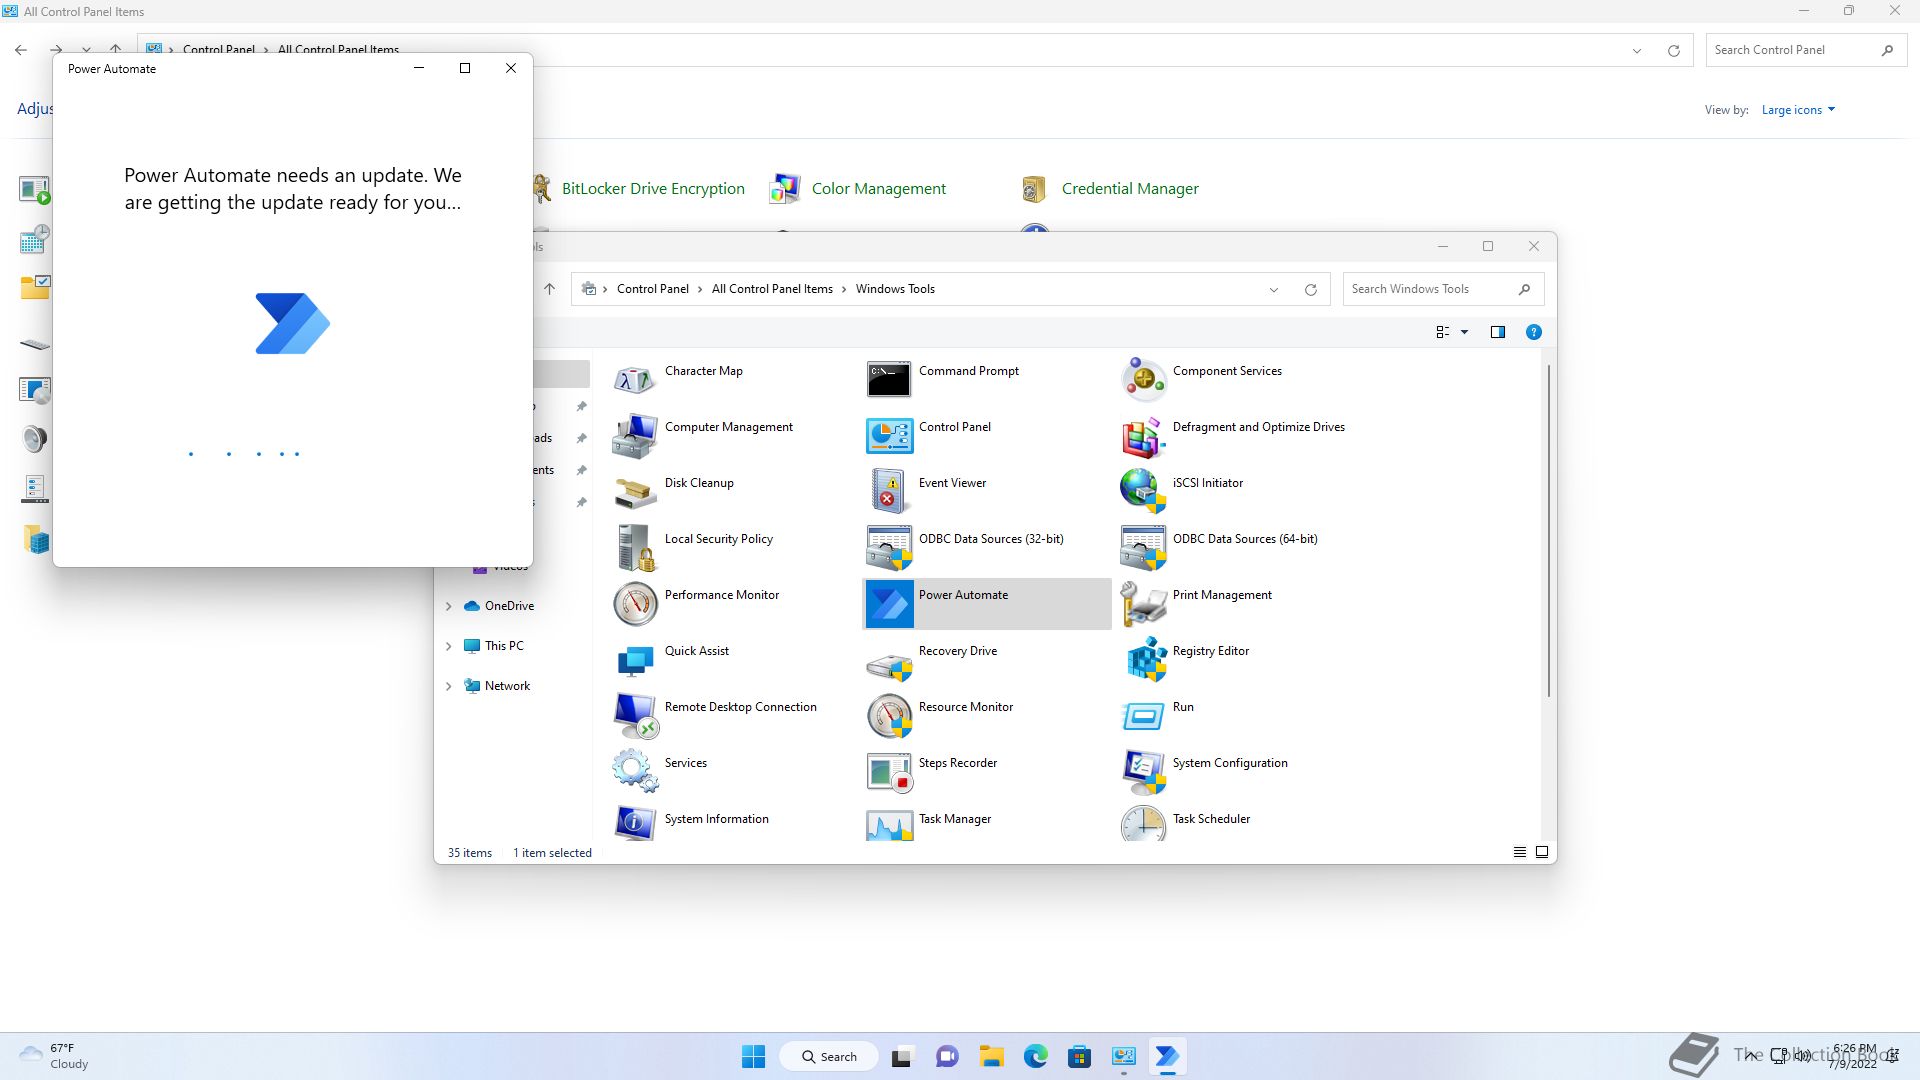This screenshot has width=1920, height=1080.
Task: Toggle preview pane in Windows Tools
Action: (x=1497, y=332)
